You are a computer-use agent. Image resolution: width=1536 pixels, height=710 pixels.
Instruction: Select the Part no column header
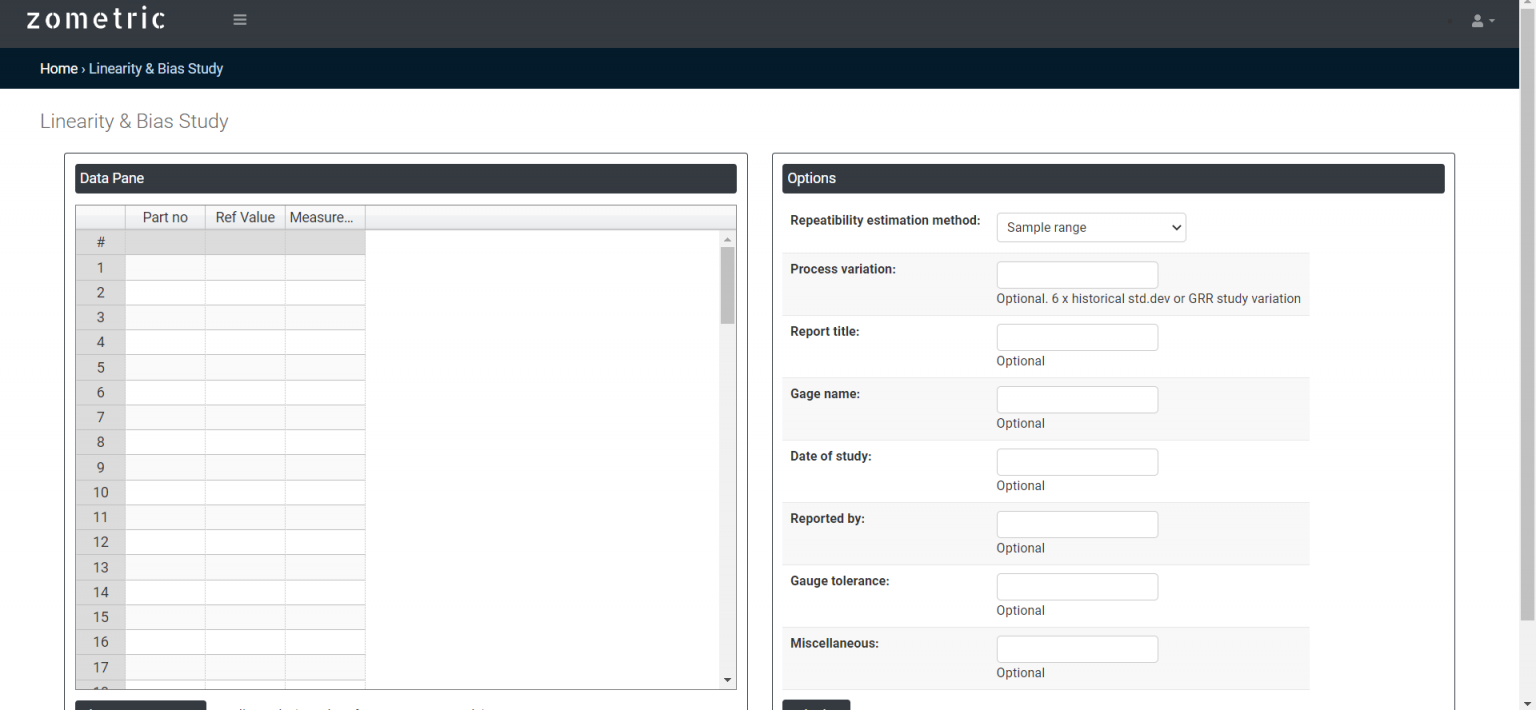(165, 217)
